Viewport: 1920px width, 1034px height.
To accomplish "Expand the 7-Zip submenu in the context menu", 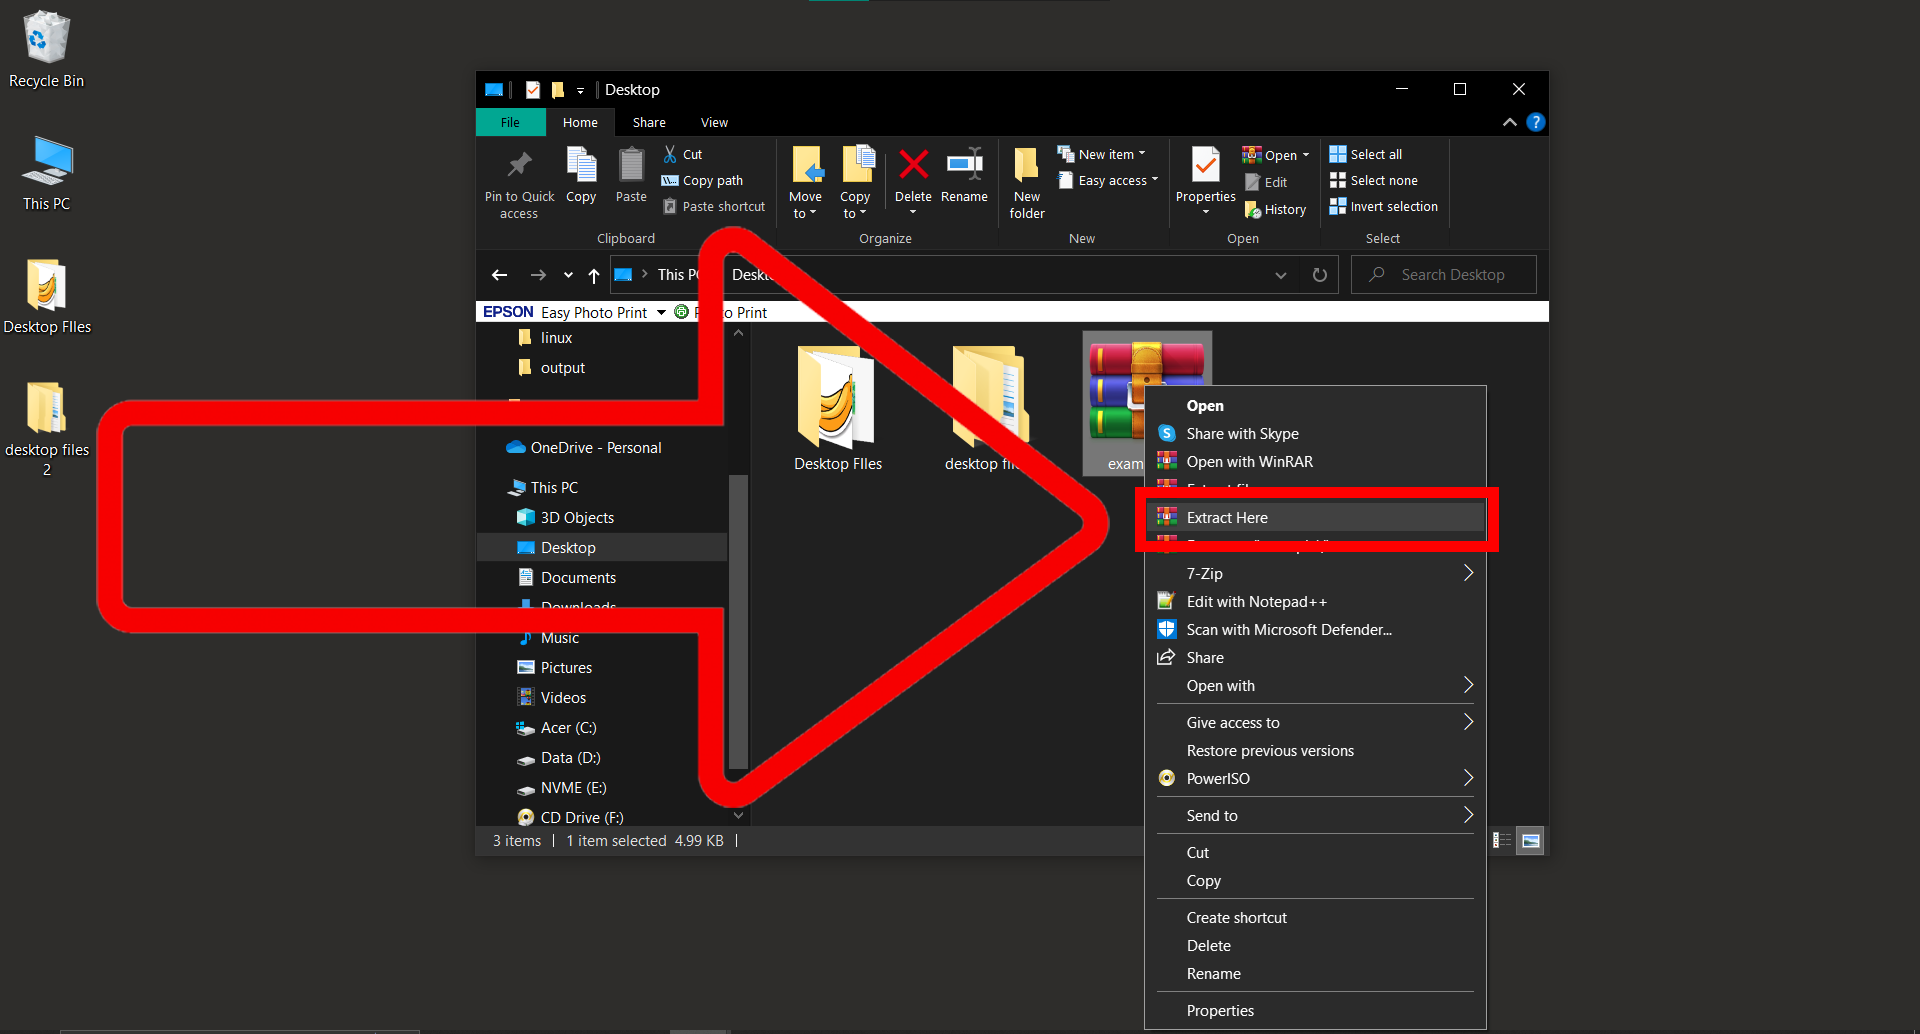I will tap(1315, 573).
